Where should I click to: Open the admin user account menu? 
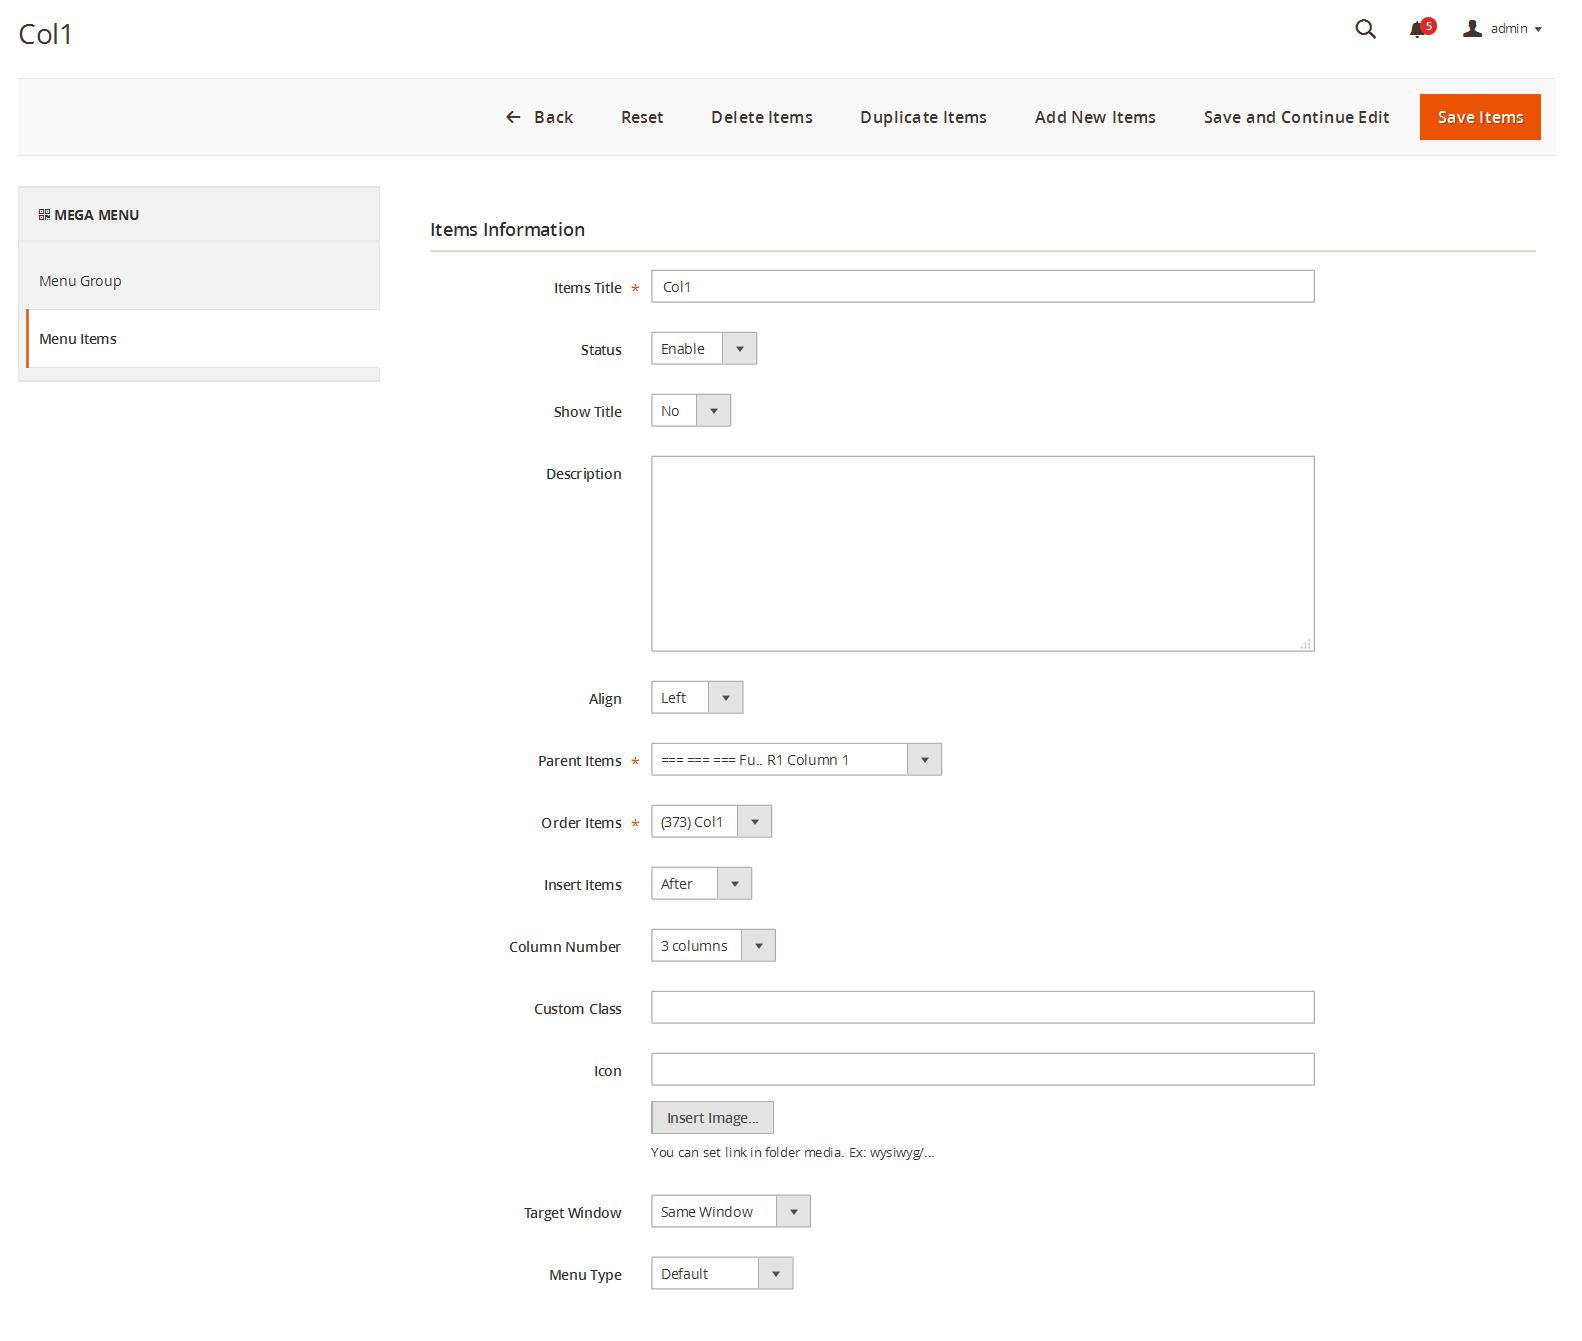coord(1502,29)
